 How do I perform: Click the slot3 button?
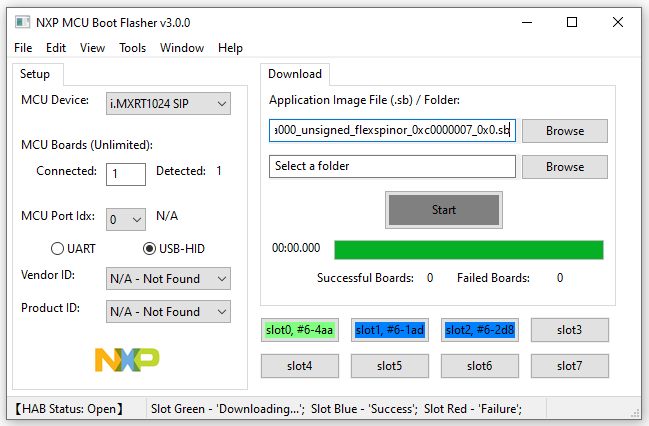570,330
